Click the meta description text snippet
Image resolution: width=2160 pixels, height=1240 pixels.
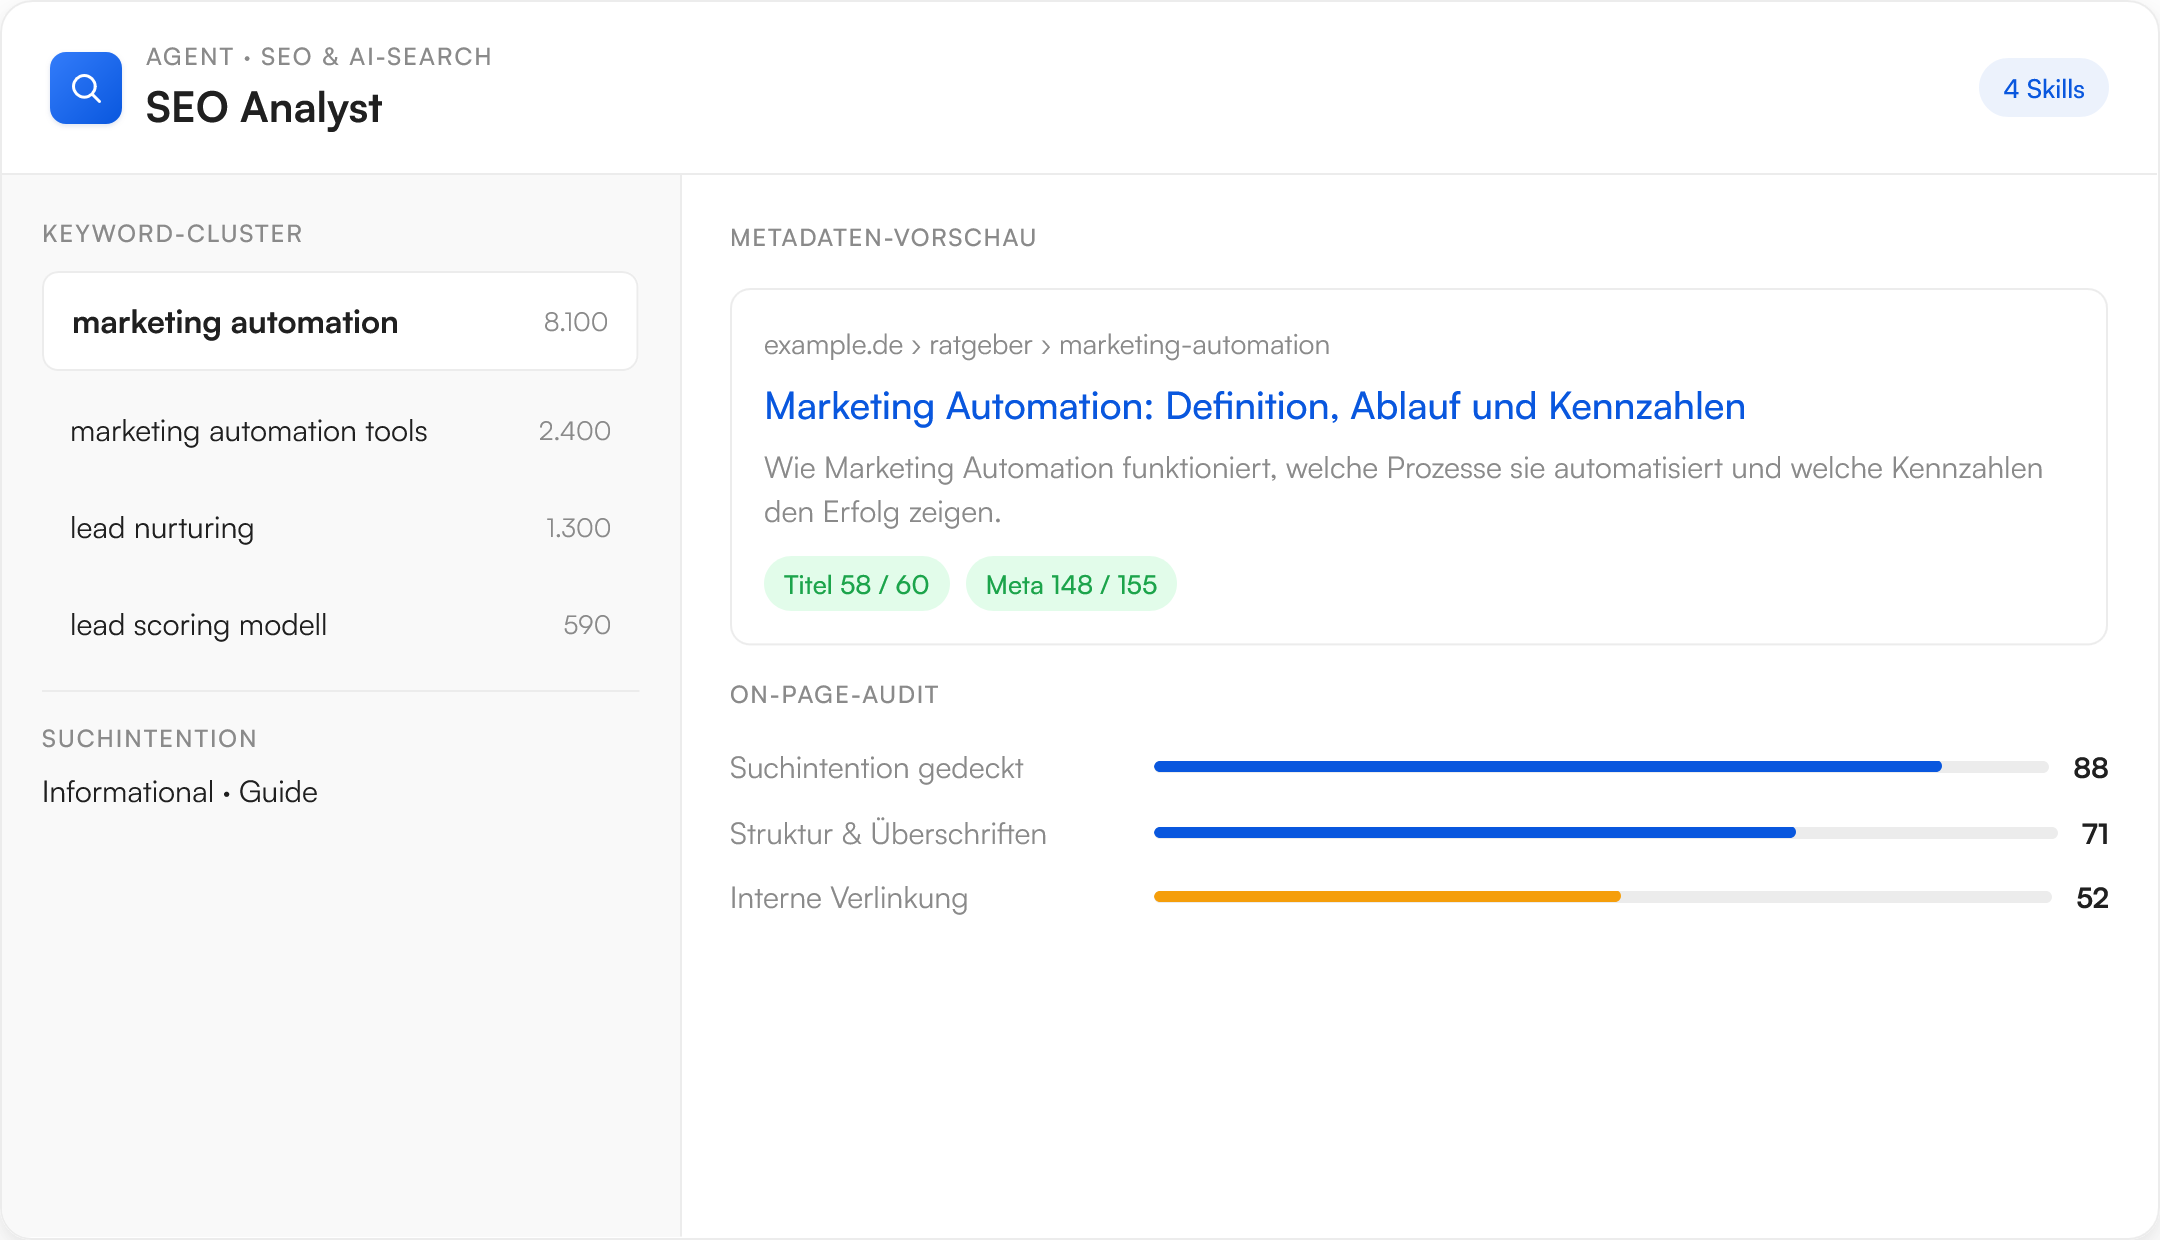(x=1403, y=490)
